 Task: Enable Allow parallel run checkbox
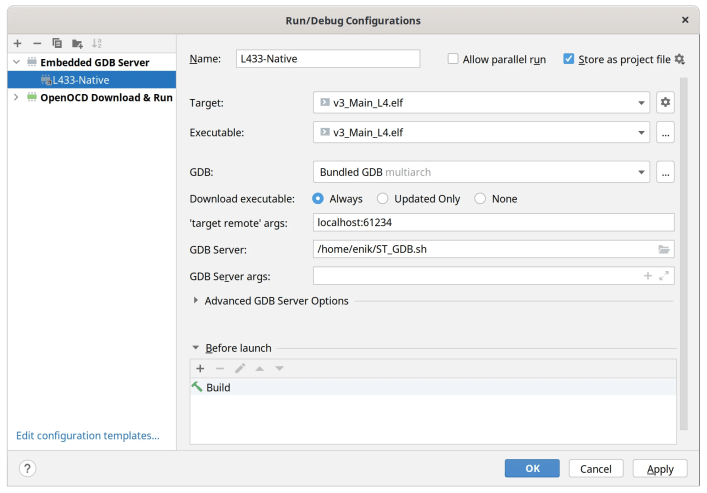(453, 59)
